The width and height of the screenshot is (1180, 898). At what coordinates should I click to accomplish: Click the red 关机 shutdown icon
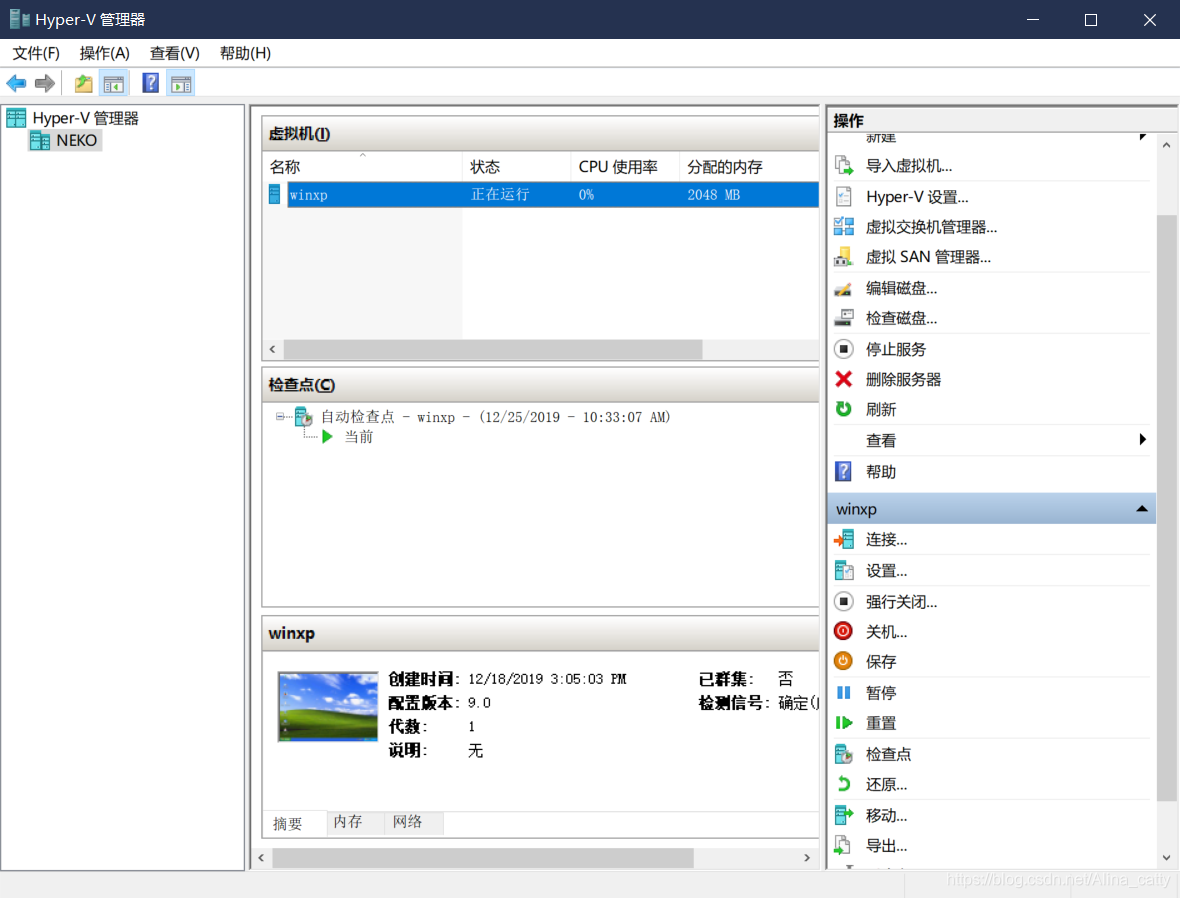844,631
